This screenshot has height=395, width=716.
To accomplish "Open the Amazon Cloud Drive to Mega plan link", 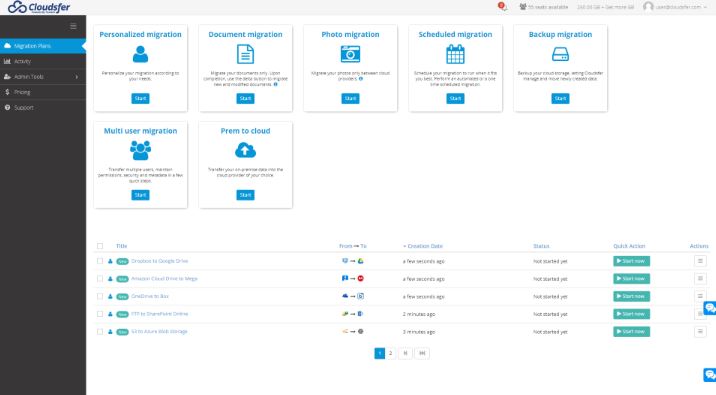I will pos(164,279).
